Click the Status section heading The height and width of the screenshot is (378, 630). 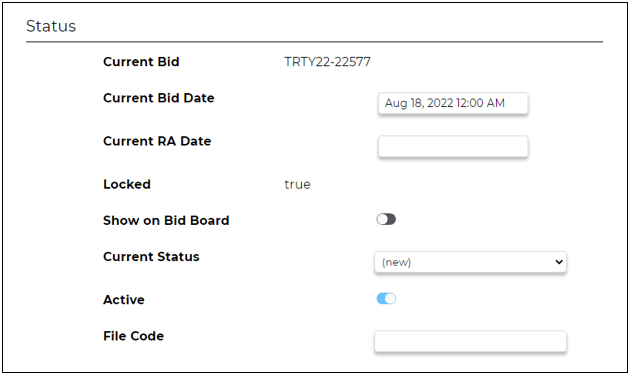51,26
